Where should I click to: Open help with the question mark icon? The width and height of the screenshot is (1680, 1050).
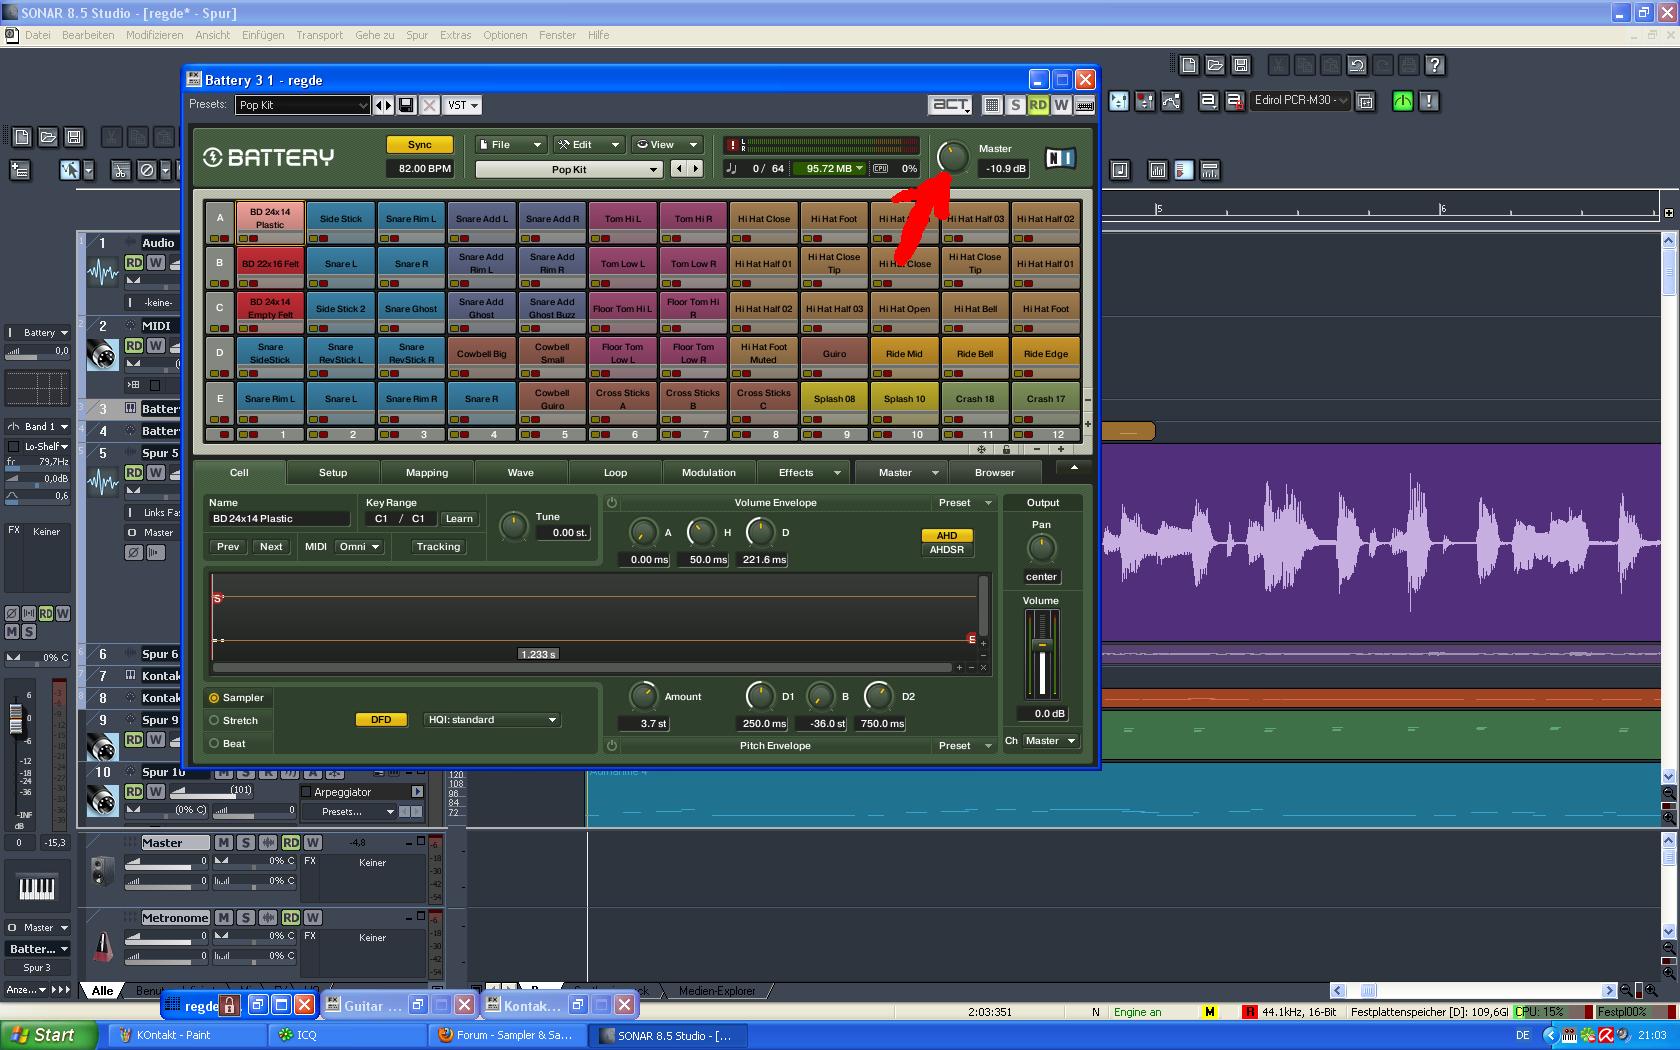click(x=1435, y=66)
